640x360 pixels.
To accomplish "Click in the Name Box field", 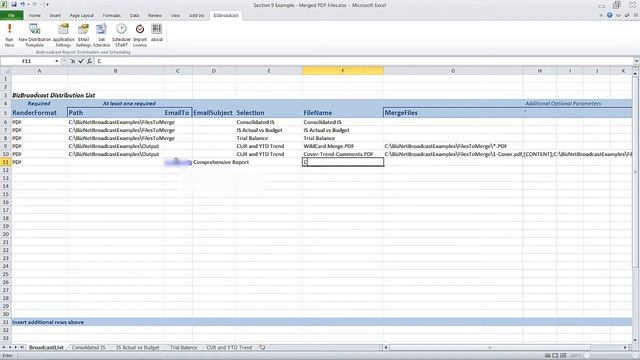I will tap(27, 61).
